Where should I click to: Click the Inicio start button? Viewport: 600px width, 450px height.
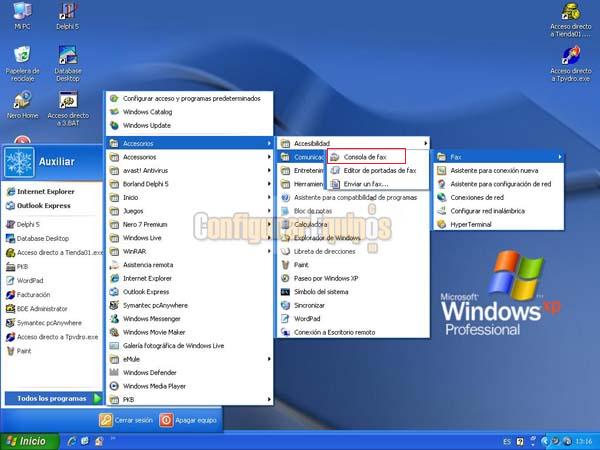point(29,441)
